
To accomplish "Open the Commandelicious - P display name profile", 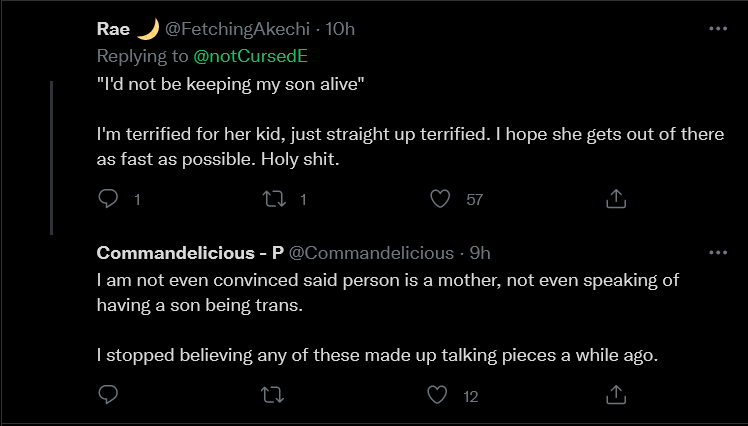I will pos(190,253).
